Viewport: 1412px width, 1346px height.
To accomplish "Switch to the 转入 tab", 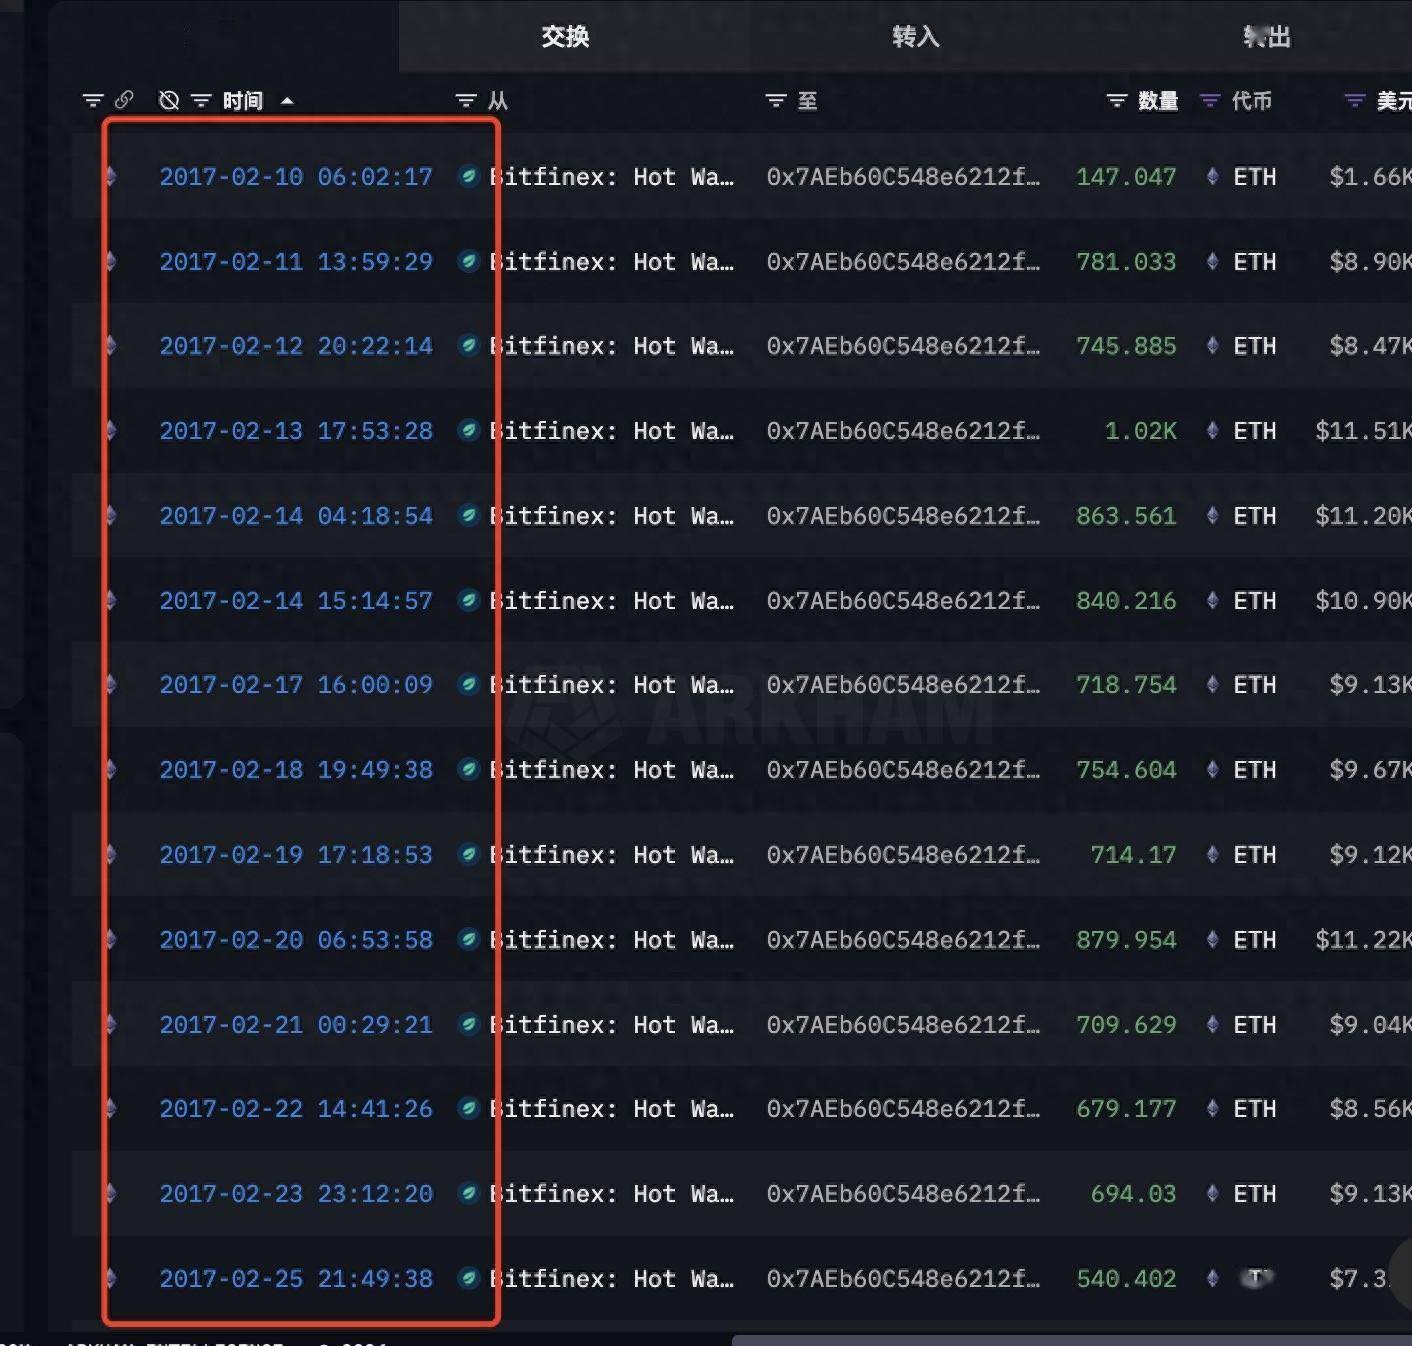I will pos(916,37).
